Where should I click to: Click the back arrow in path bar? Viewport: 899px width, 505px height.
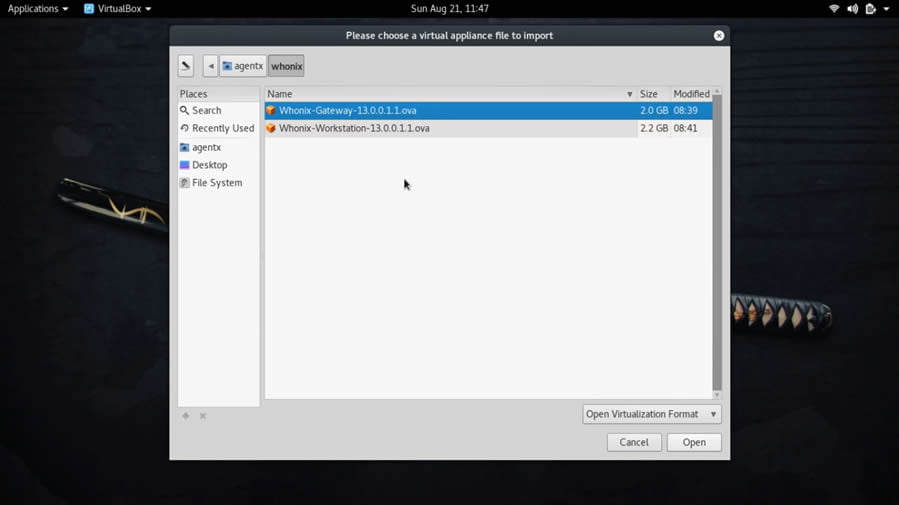coord(210,66)
